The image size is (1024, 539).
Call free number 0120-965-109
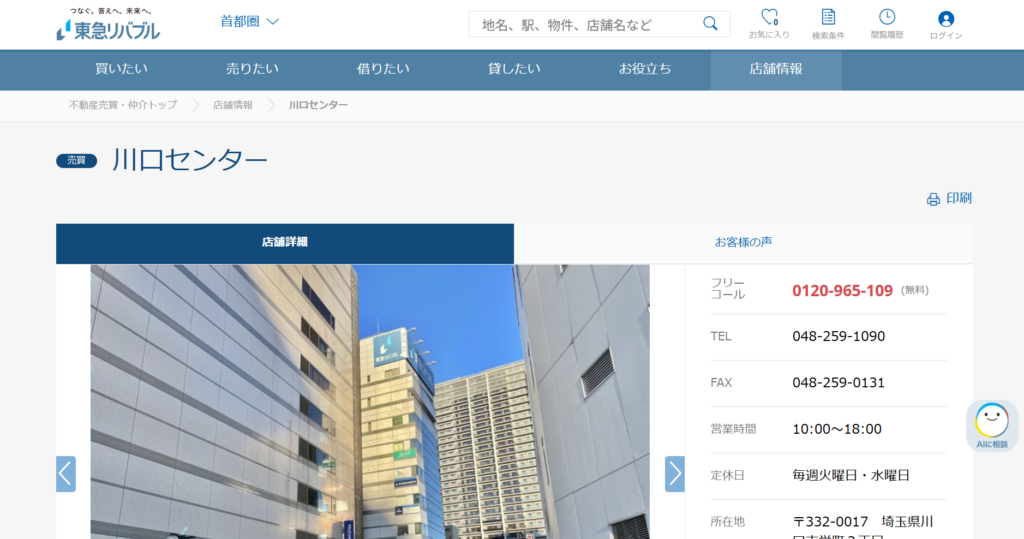(842, 291)
